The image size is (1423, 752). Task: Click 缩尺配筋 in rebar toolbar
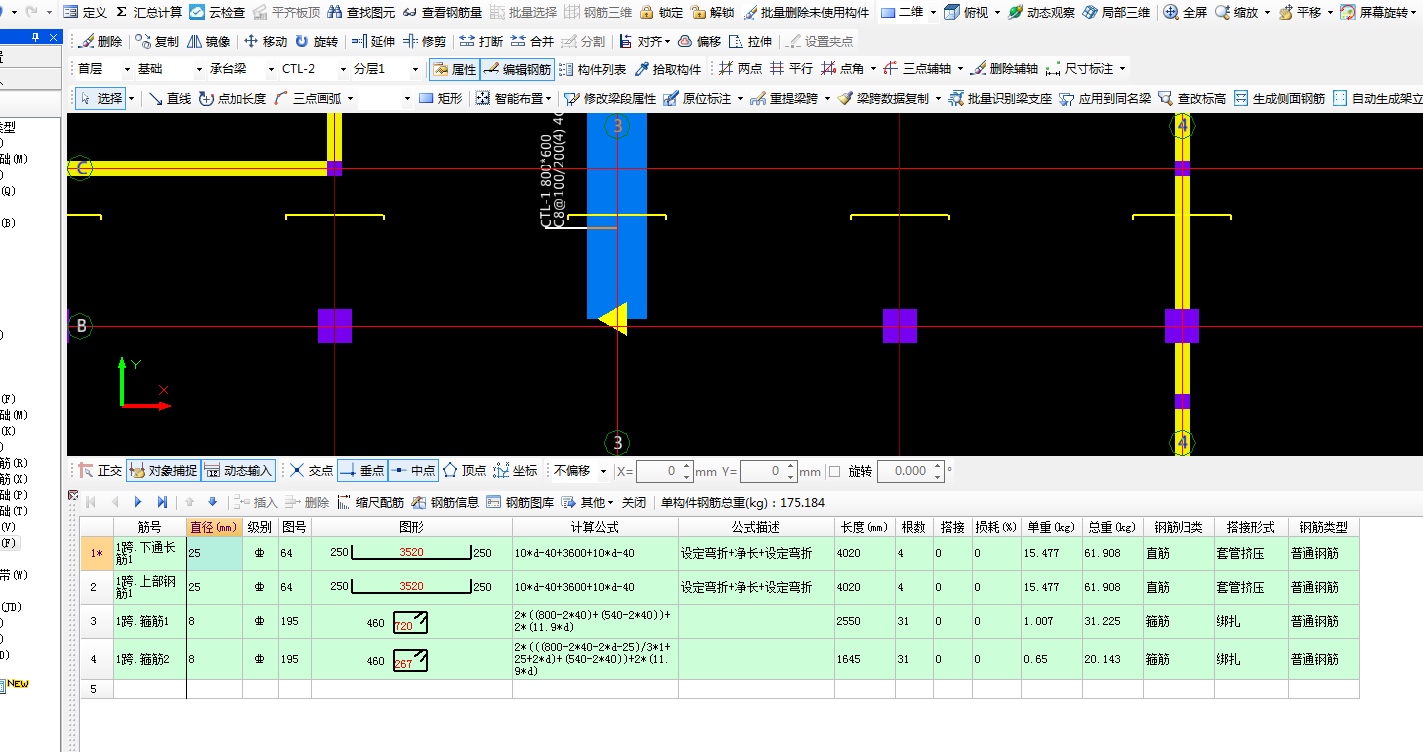371,502
